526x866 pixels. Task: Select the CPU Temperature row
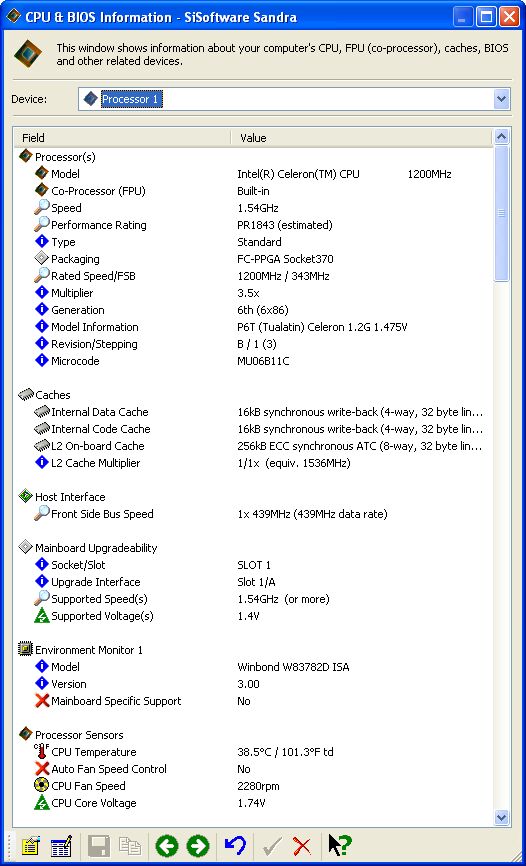coord(253,752)
